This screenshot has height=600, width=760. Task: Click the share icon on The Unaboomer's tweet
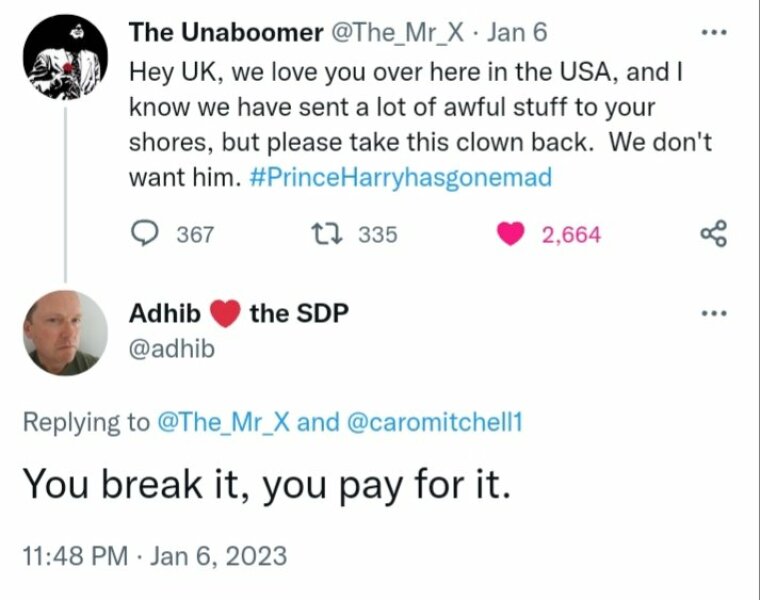[713, 234]
